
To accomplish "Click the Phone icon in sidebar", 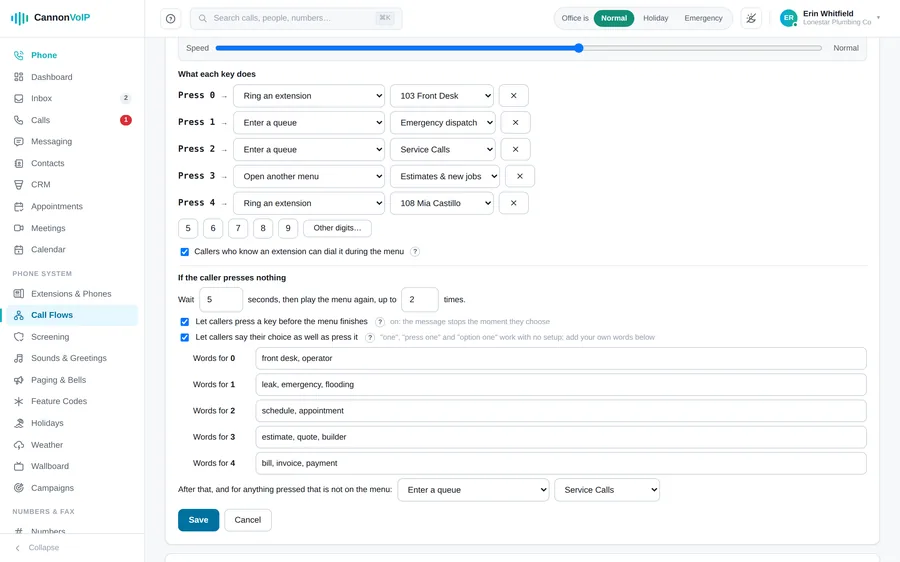I will coord(19,55).
